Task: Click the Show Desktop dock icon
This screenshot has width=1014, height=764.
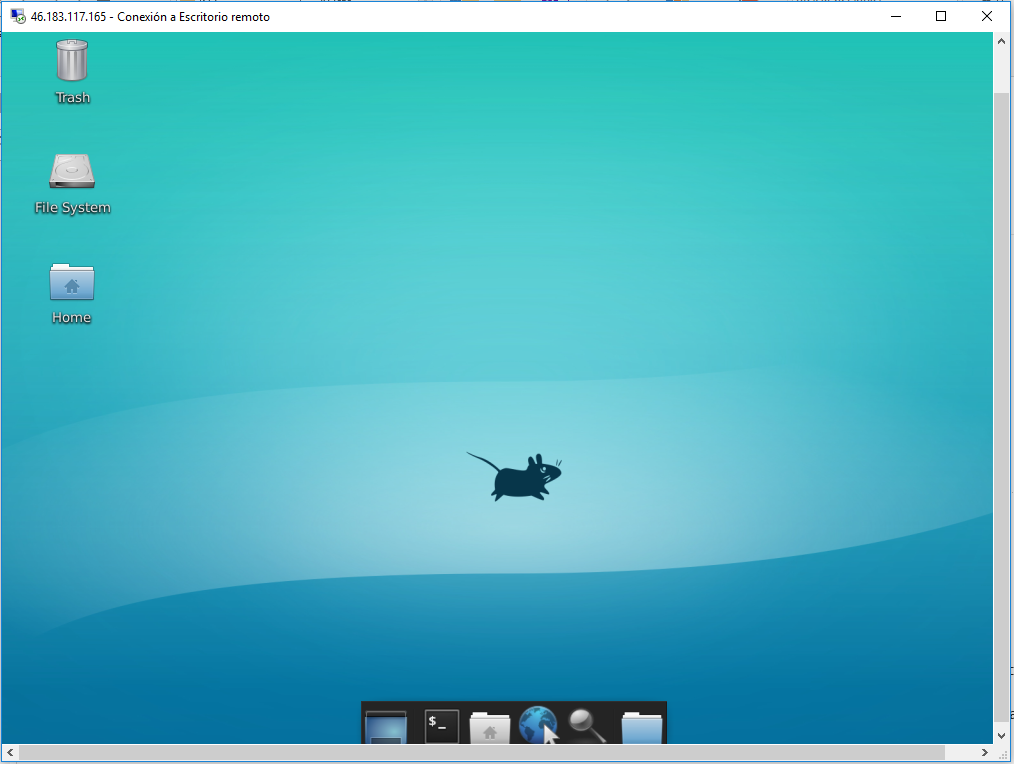Action: (x=386, y=727)
